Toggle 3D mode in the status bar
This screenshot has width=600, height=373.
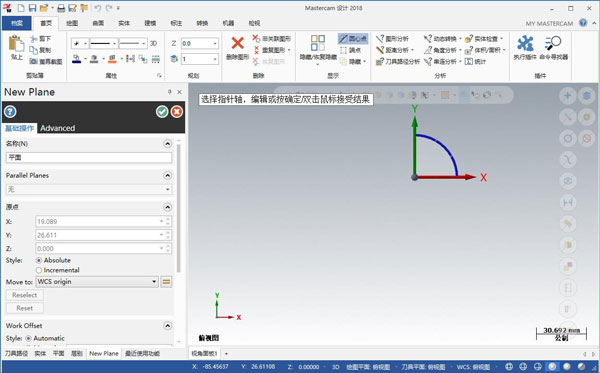coord(336,366)
